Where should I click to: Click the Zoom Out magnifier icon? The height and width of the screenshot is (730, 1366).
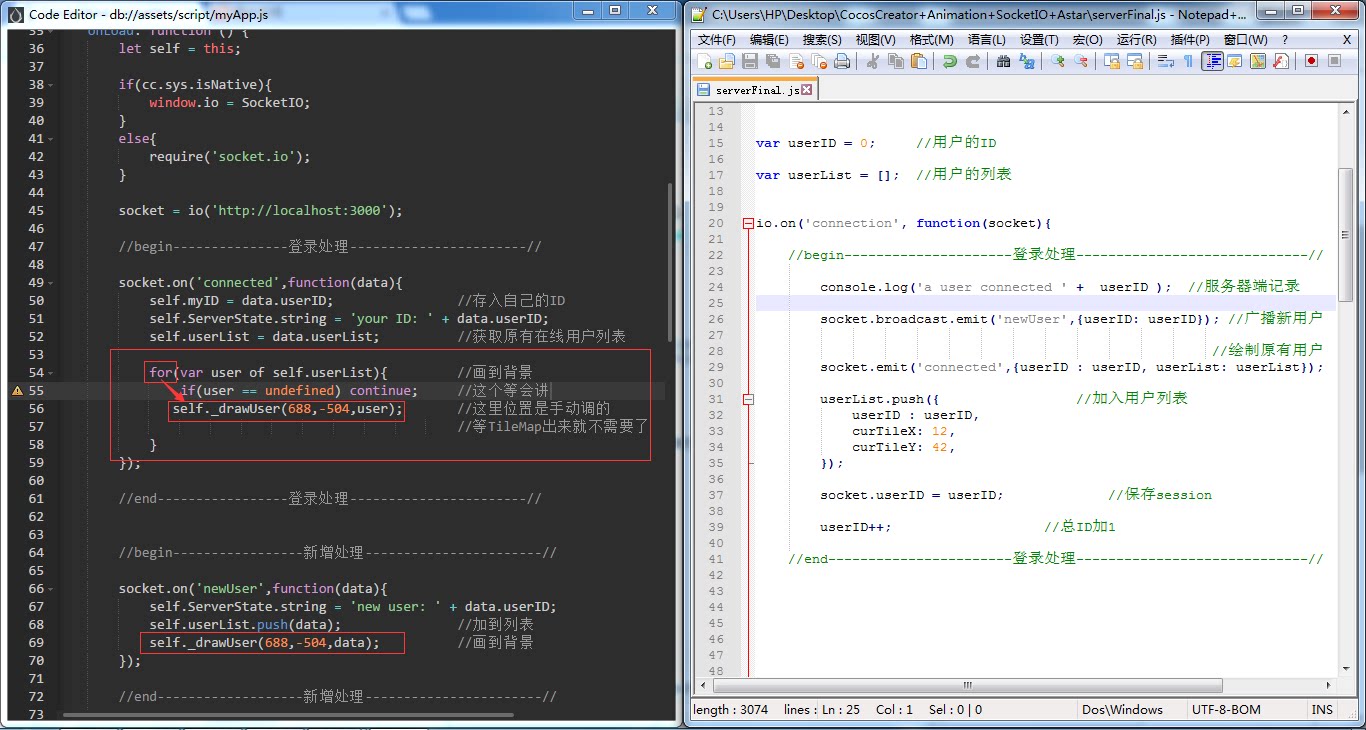pyautogui.click(x=1080, y=61)
